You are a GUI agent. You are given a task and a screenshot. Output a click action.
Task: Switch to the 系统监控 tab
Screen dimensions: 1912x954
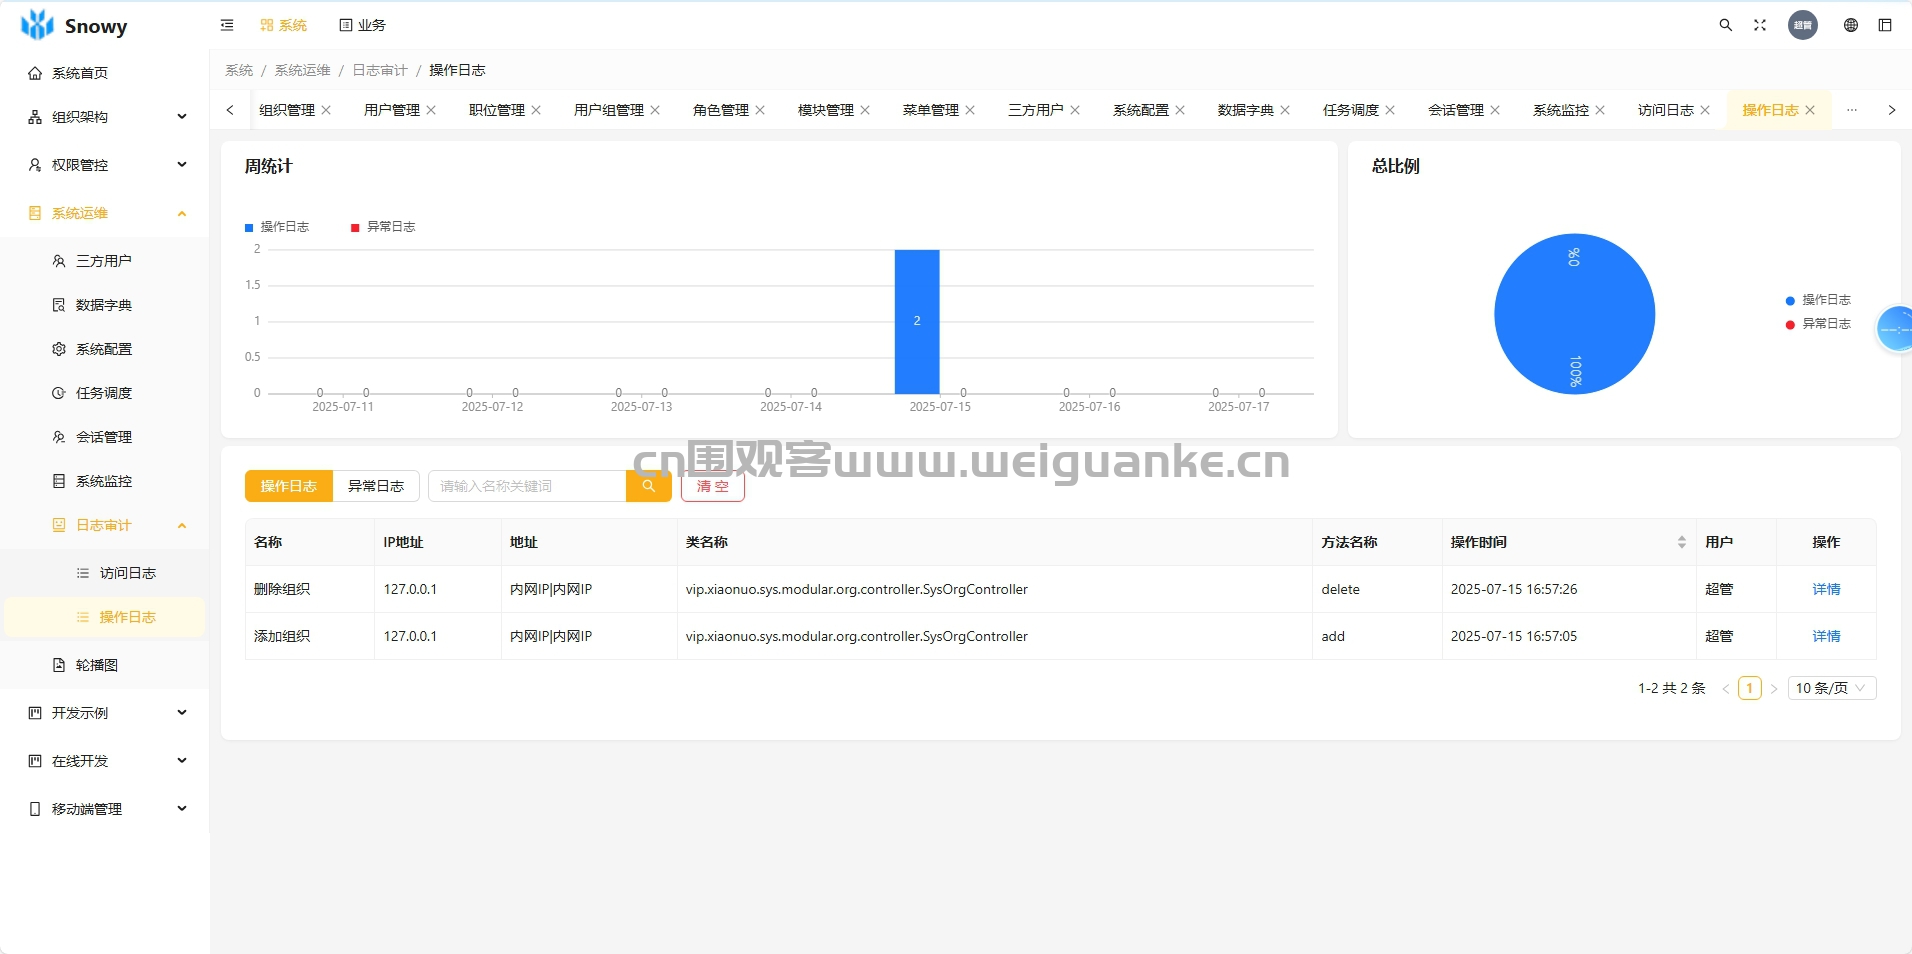pyautogui.click(x=1560, y=110)
